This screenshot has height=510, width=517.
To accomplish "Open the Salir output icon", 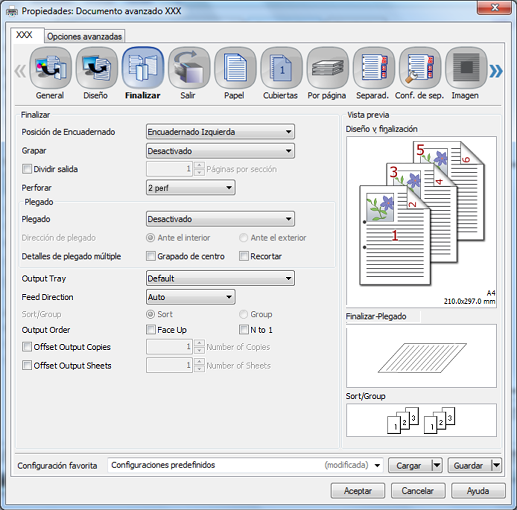I will pos(189,68).
